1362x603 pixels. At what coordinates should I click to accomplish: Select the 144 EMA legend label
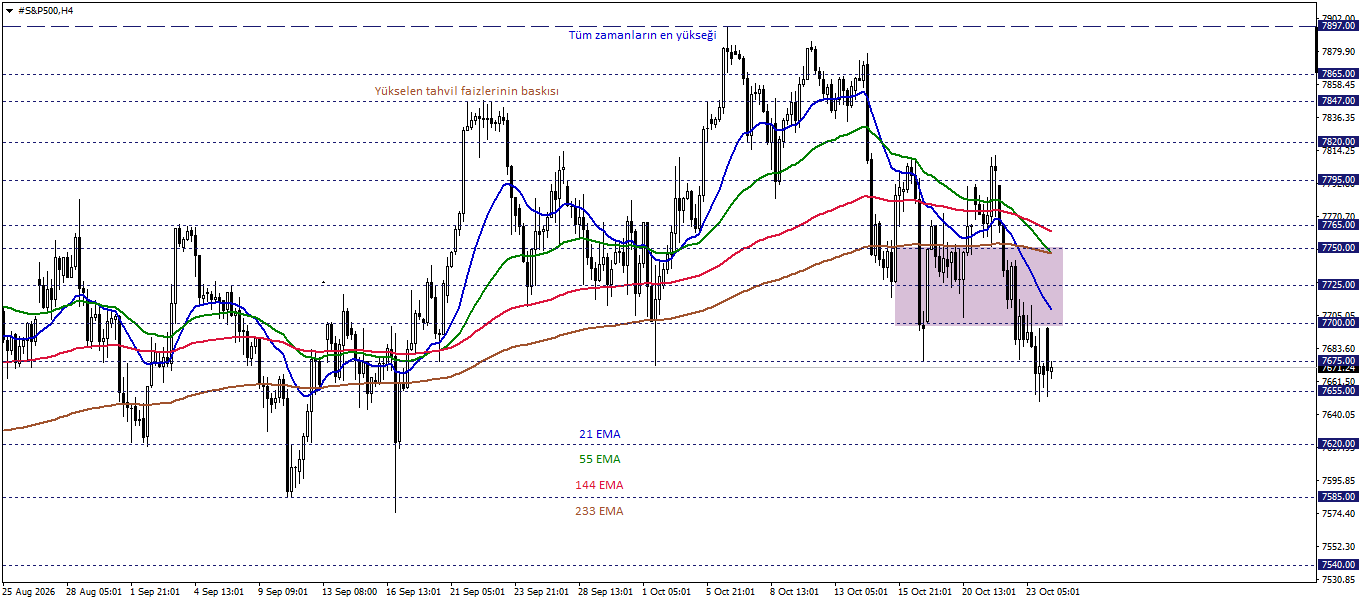point(599,485)
